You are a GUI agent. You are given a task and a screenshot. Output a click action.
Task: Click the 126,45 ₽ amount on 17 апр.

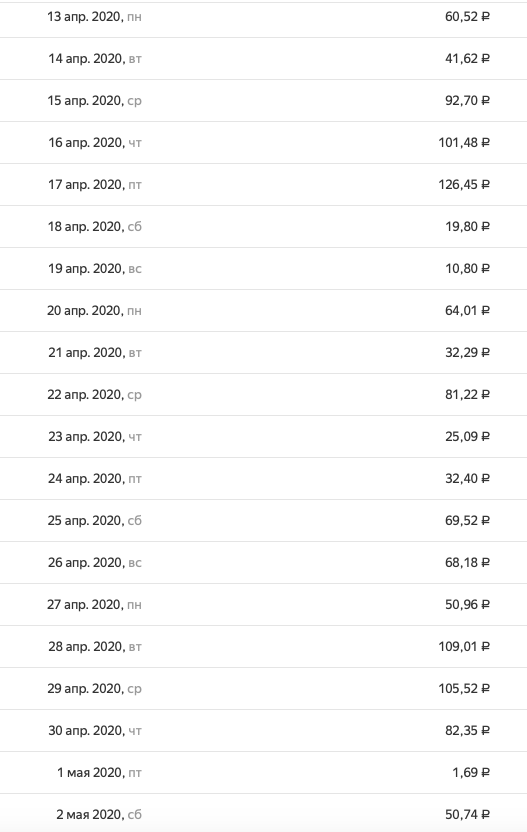(464, 184)
